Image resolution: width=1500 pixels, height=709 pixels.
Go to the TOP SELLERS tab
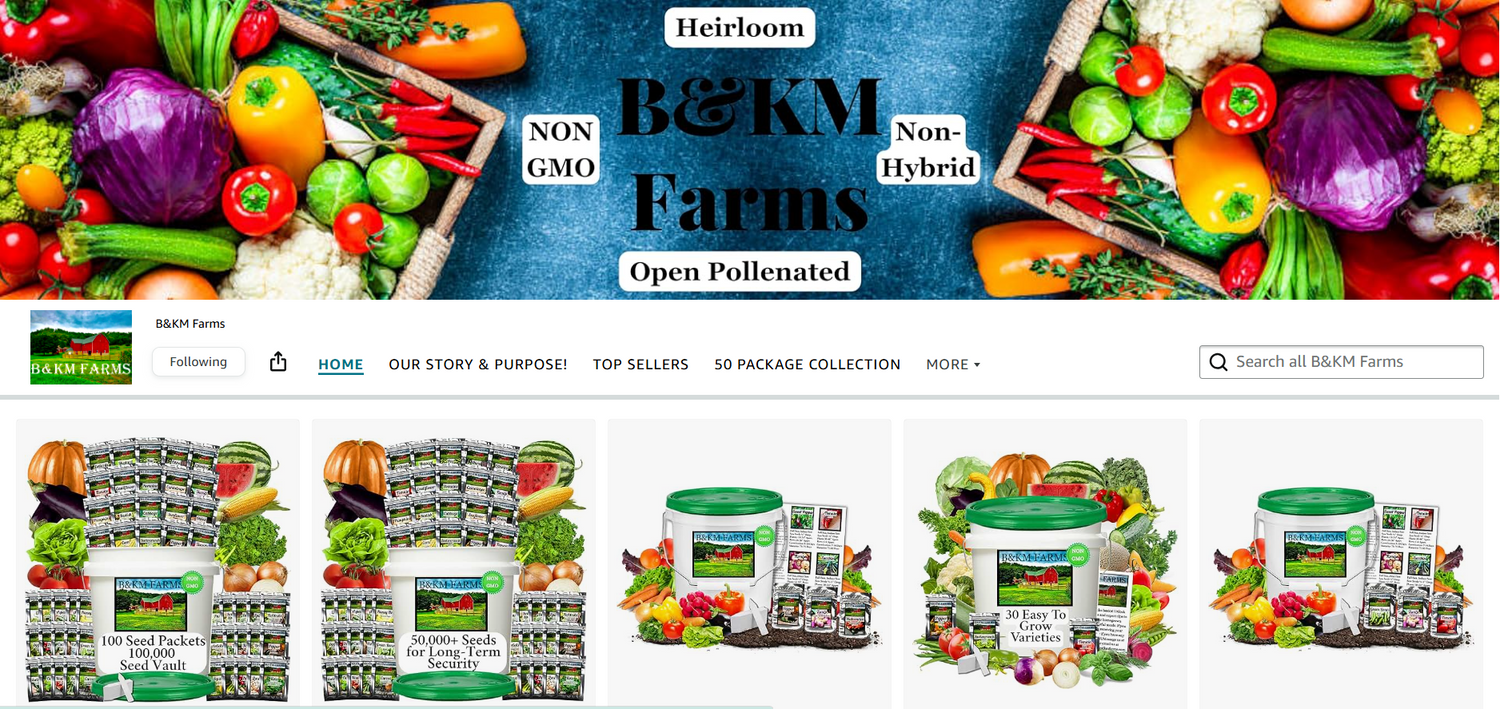pos(641,364)
